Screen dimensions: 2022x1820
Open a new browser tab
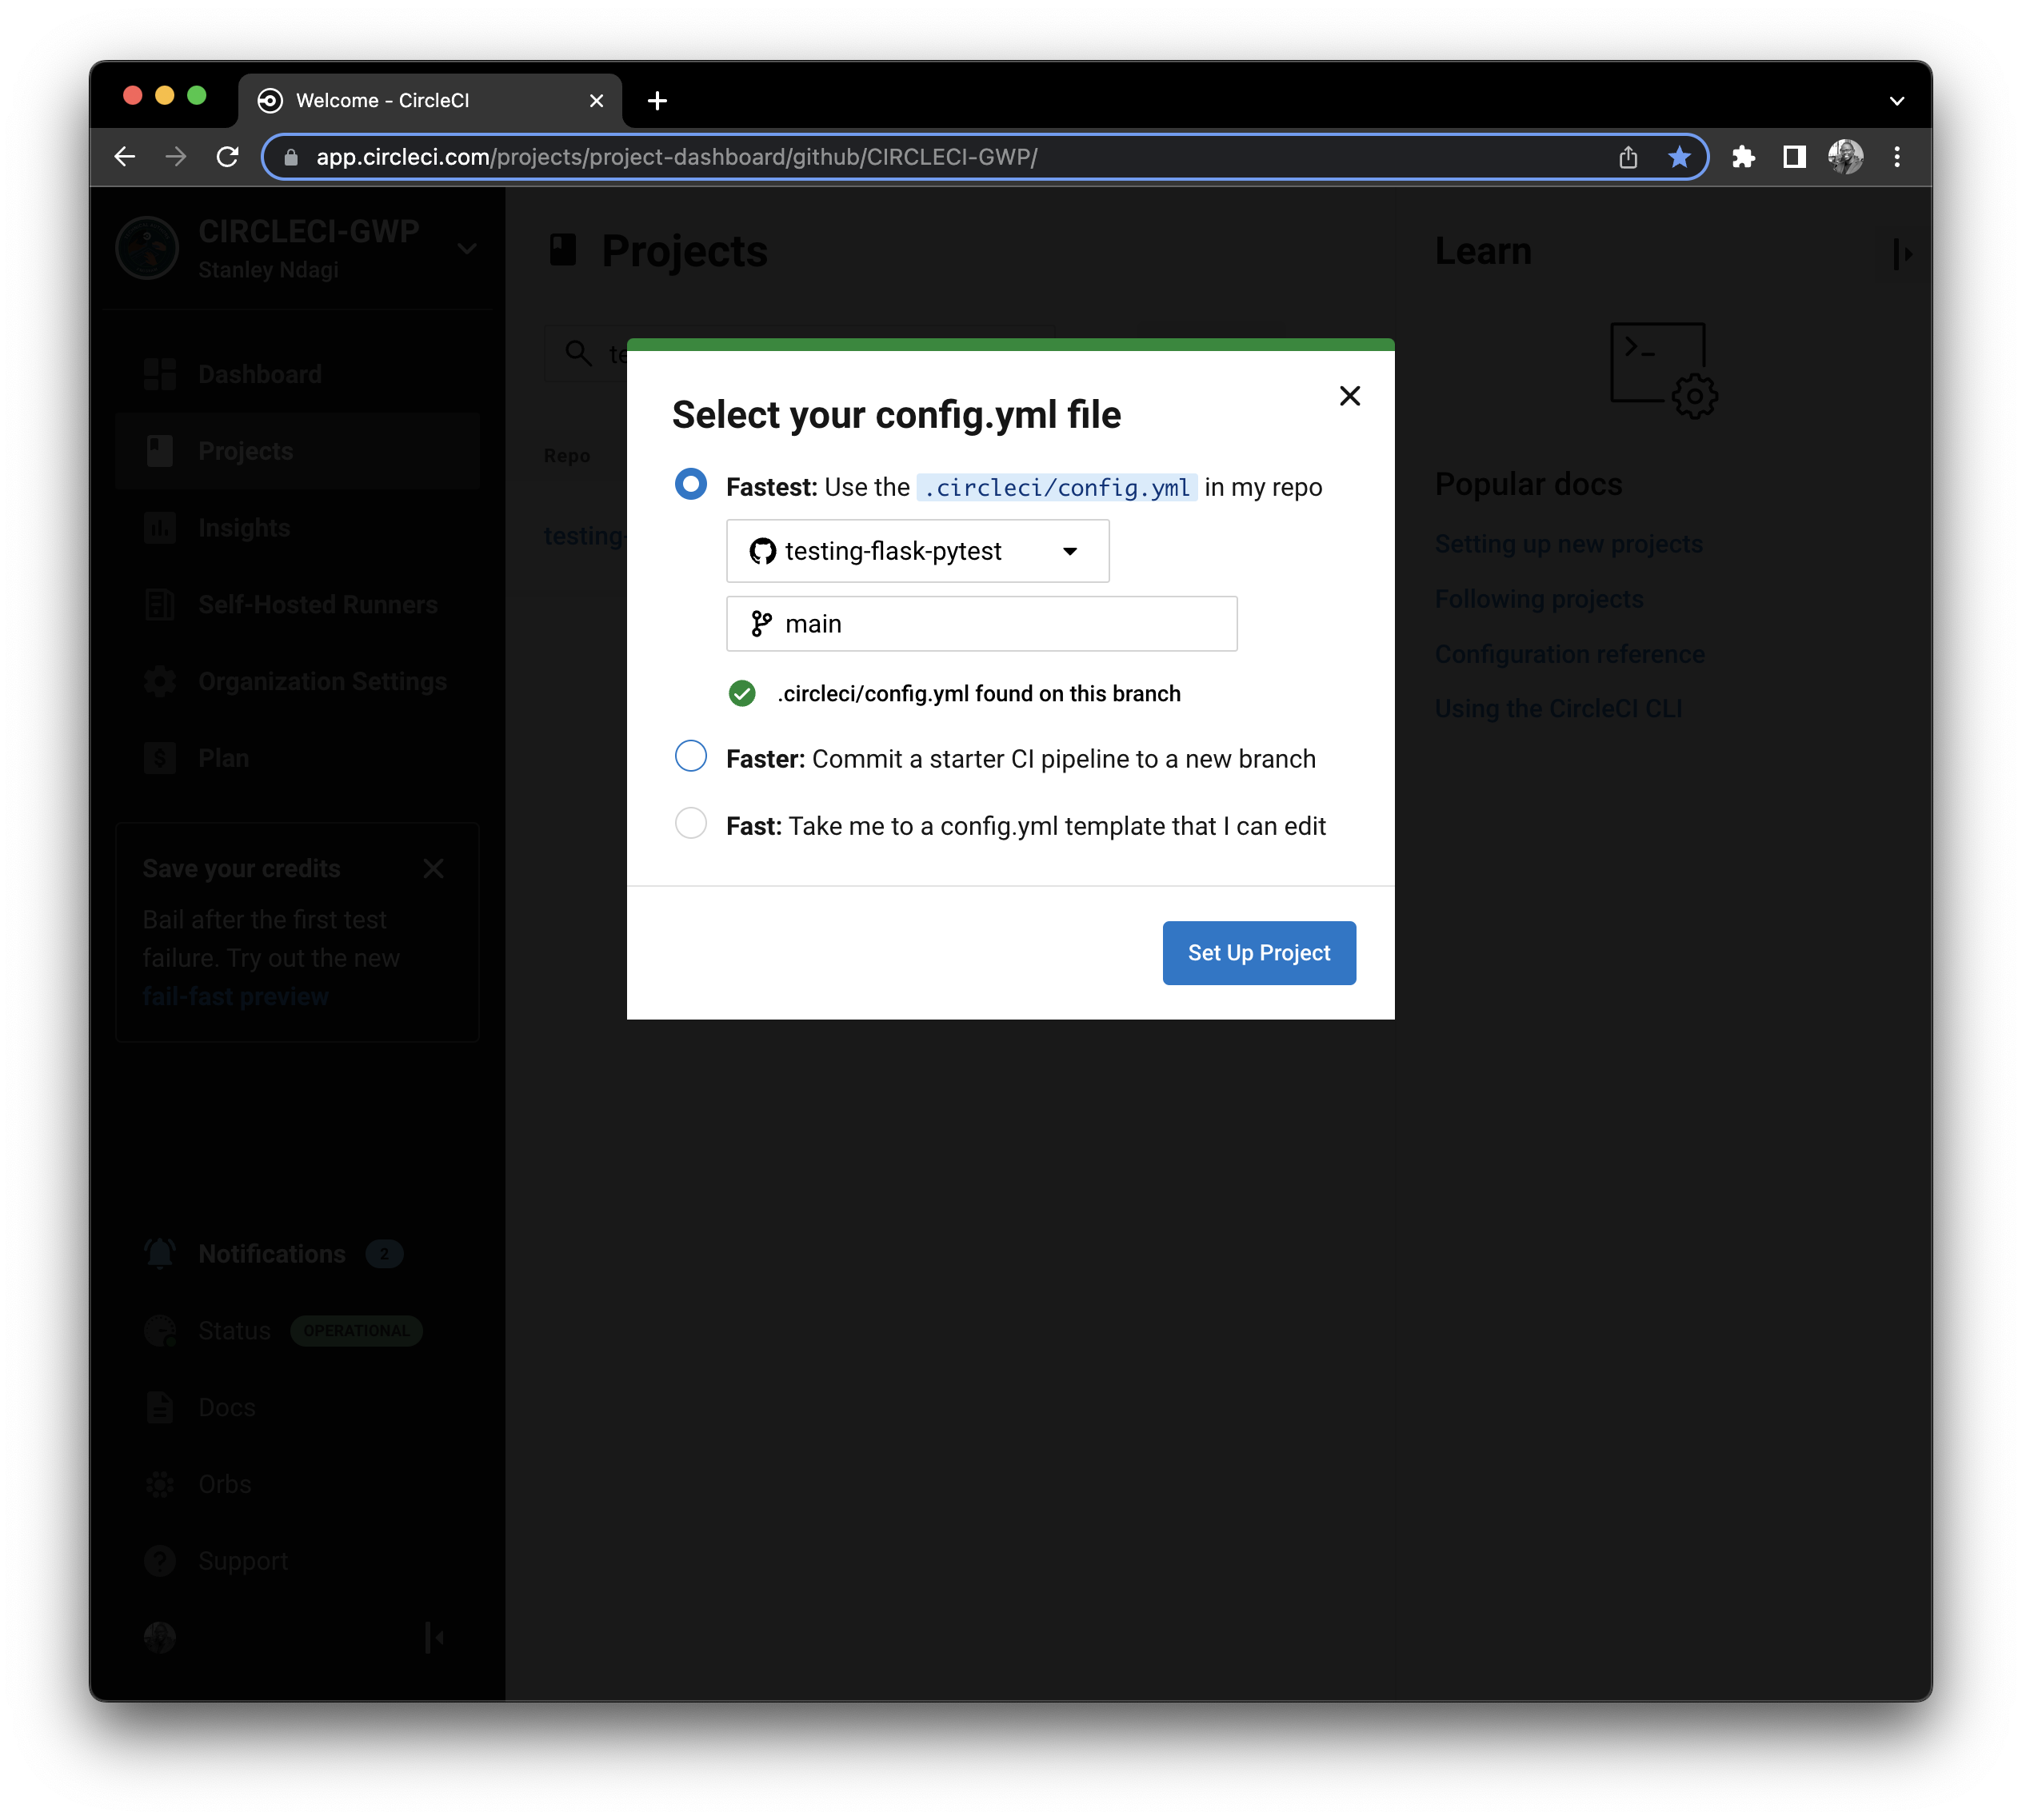pyautogui.click(x=657, y=101)
